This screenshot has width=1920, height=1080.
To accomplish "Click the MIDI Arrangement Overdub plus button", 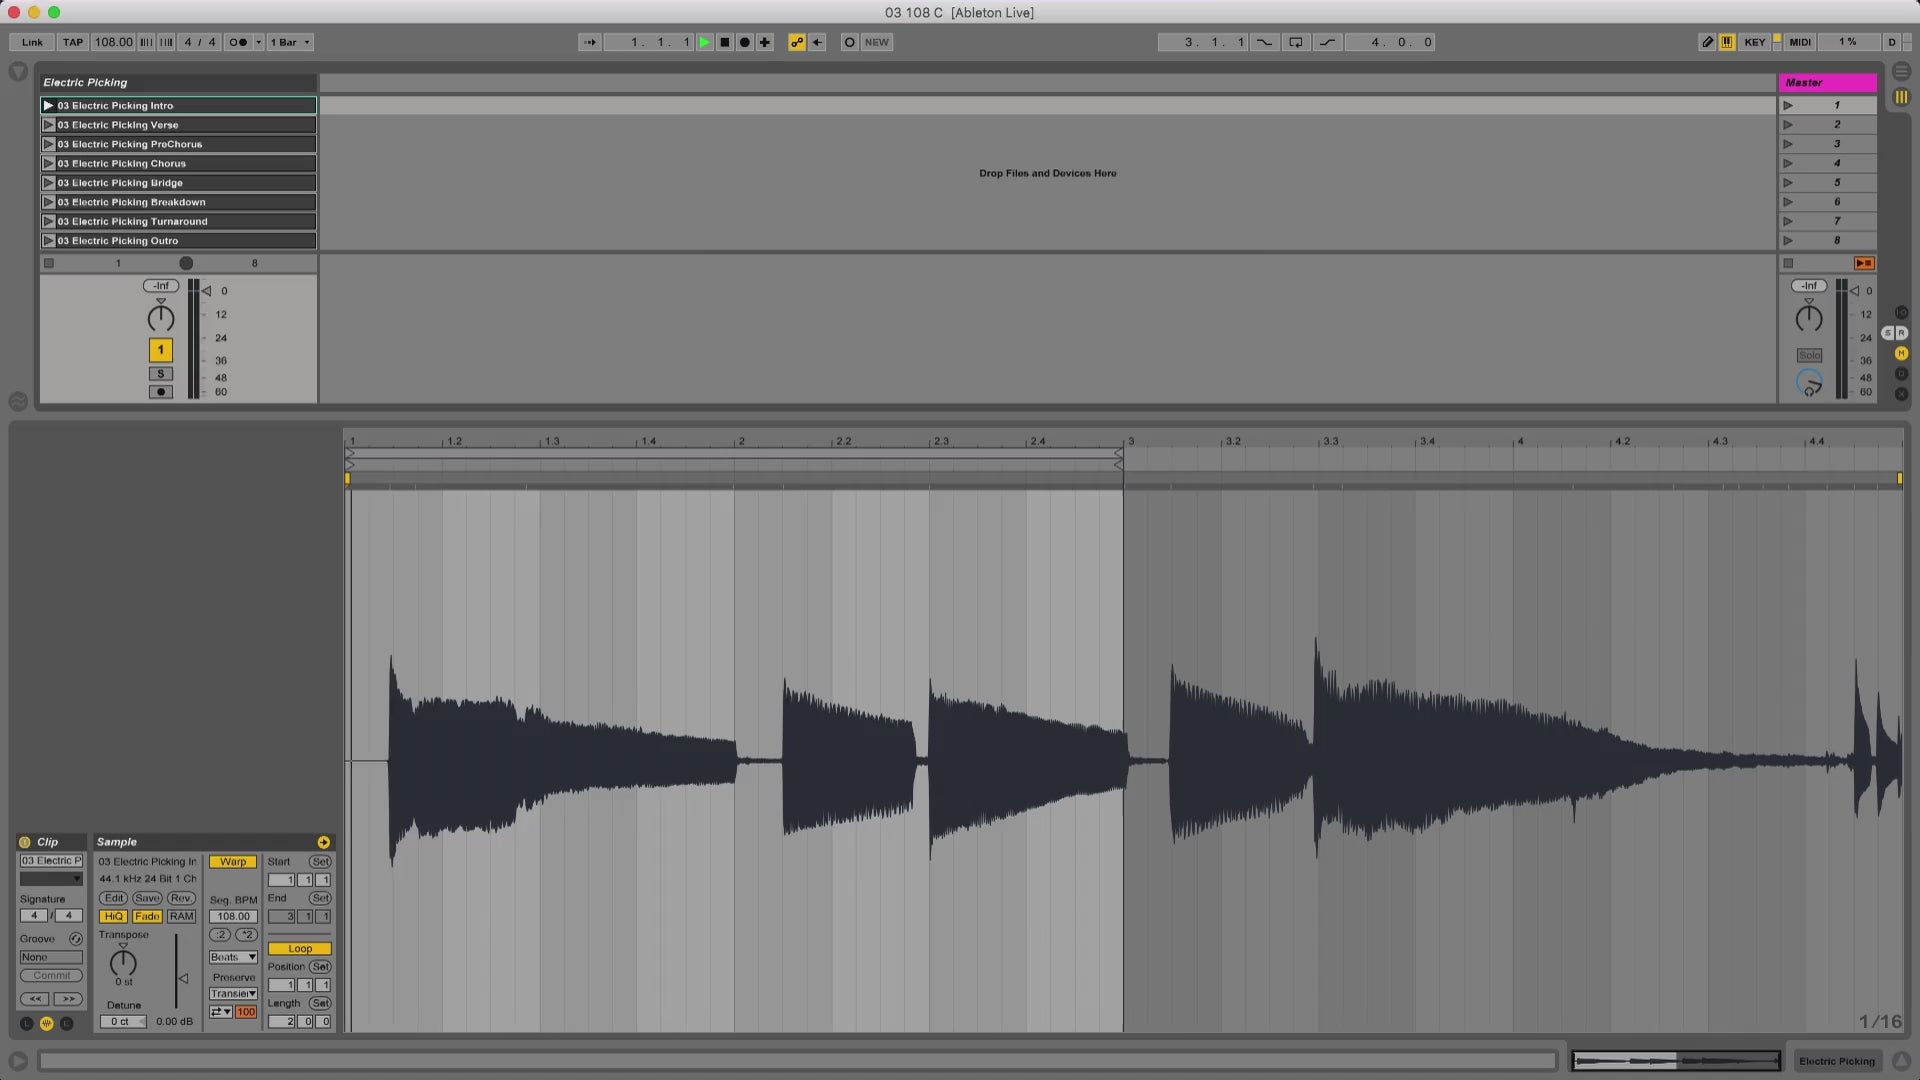I will (765, 42).
